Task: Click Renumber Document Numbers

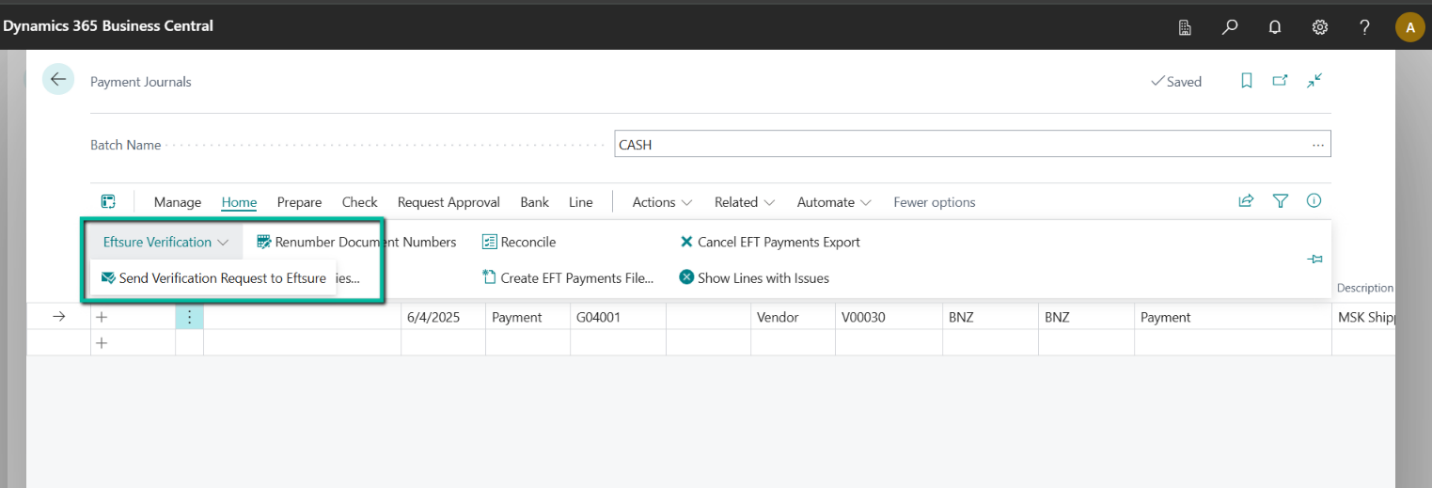Action: (x=356, y=242)
